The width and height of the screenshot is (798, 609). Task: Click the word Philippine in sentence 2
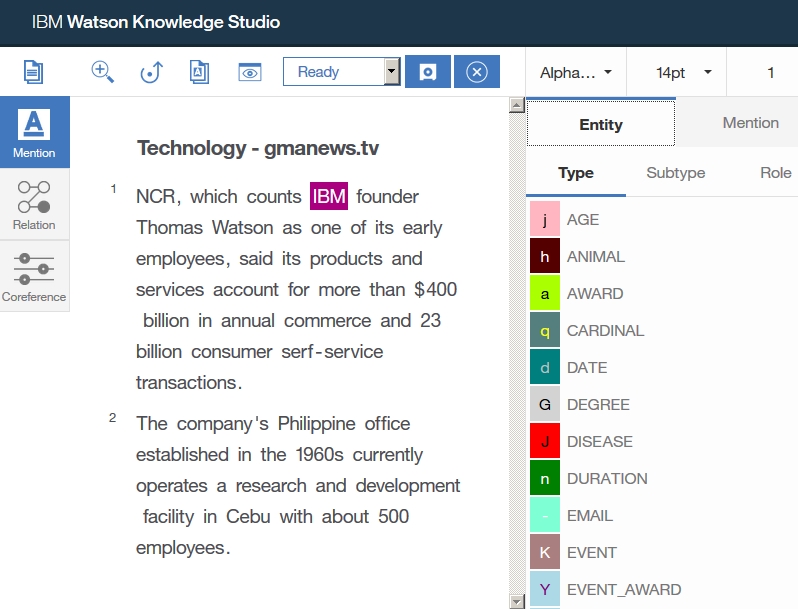(x=316, y=424)
